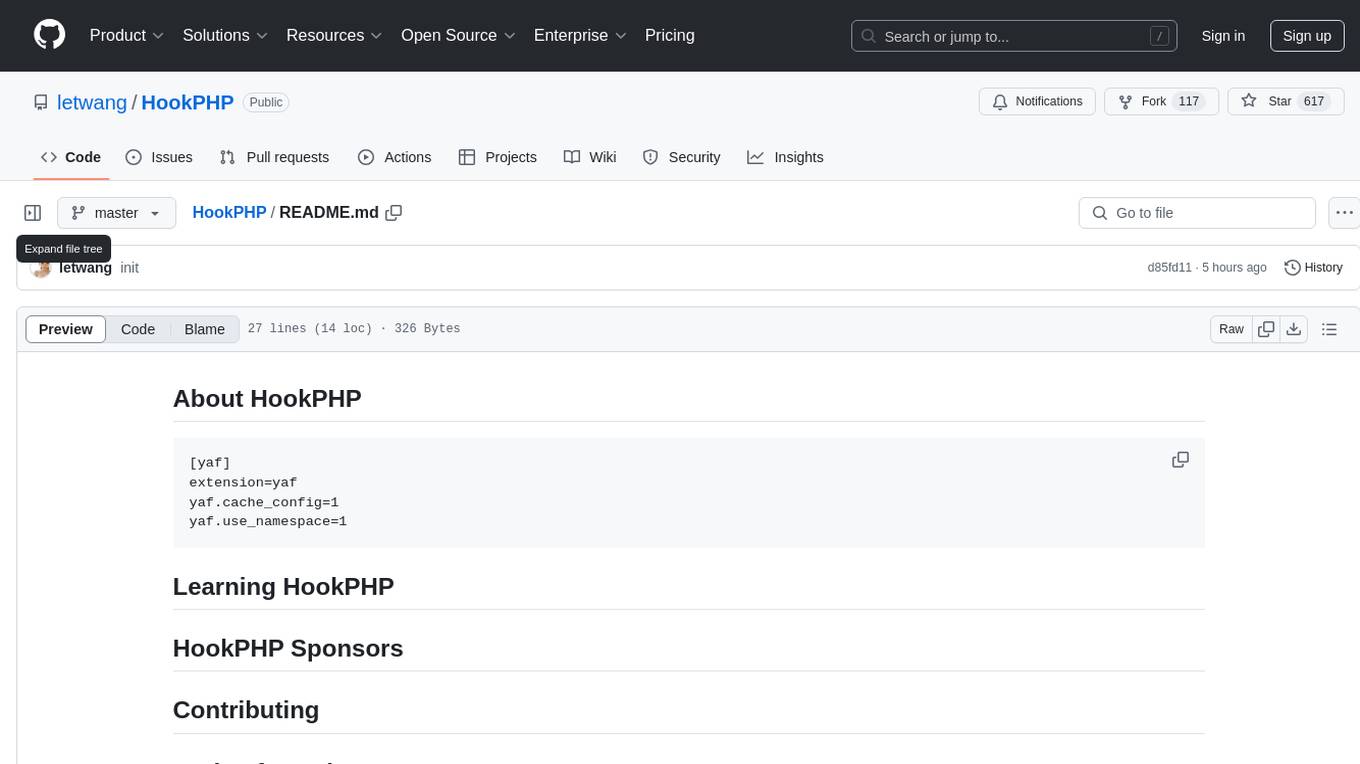Open the README outline list icon

(x=1329, y=329)
